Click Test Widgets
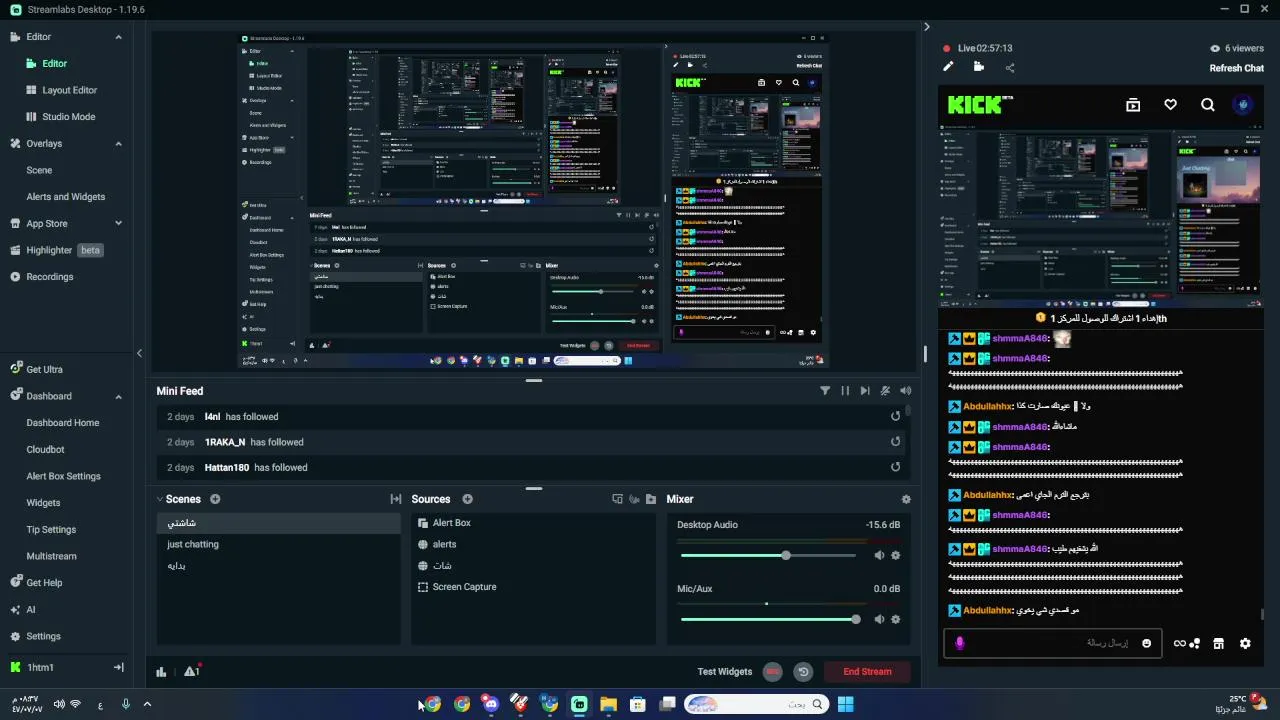The image size is (1280, 720). click(725, 672)
